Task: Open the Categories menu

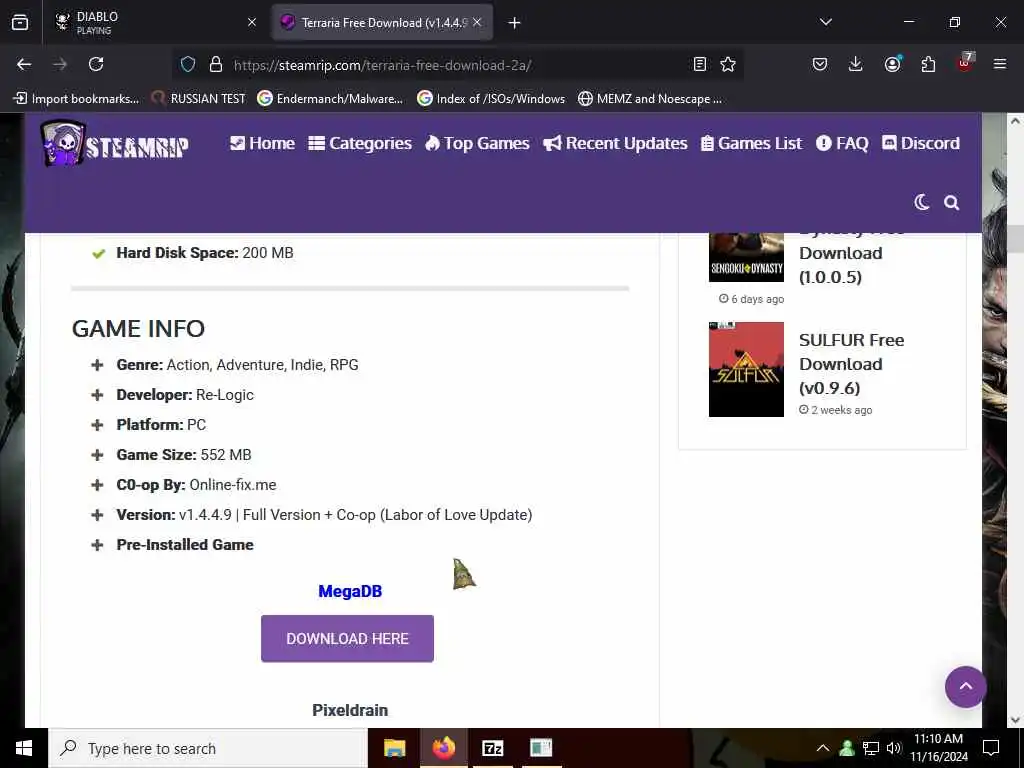Action: 360,143
